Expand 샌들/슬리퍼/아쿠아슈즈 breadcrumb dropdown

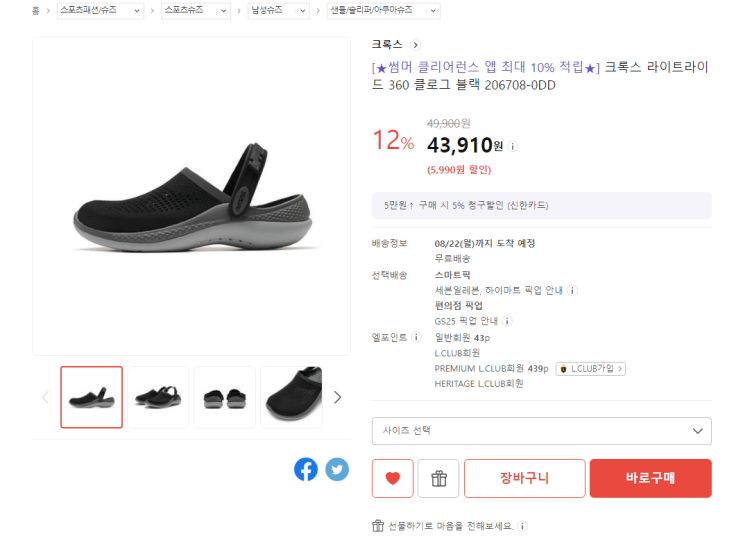pos(384,10)
